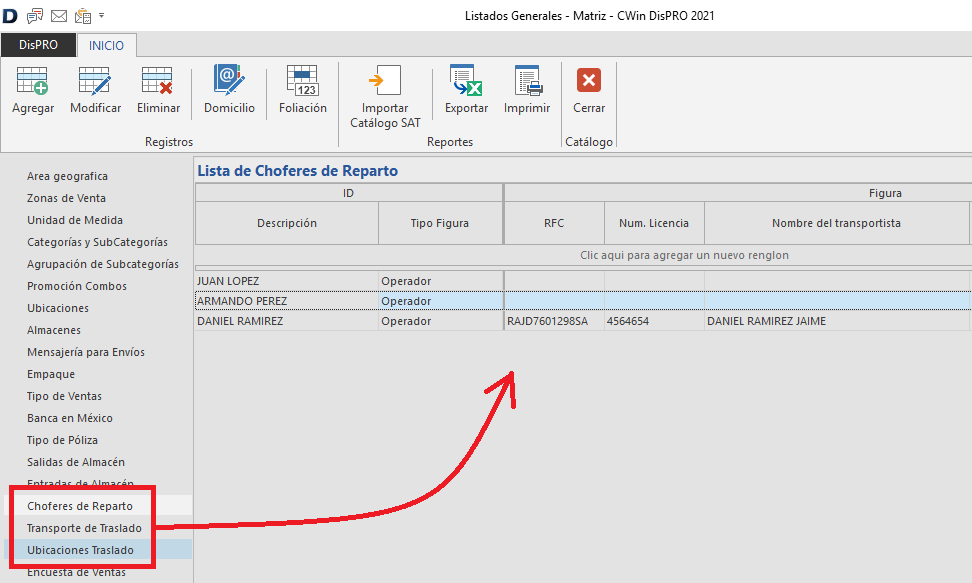The width and height of the screenshot is (972, 583).
Task: Open Ubicaciones Traslado list
Action: point(80,550)
